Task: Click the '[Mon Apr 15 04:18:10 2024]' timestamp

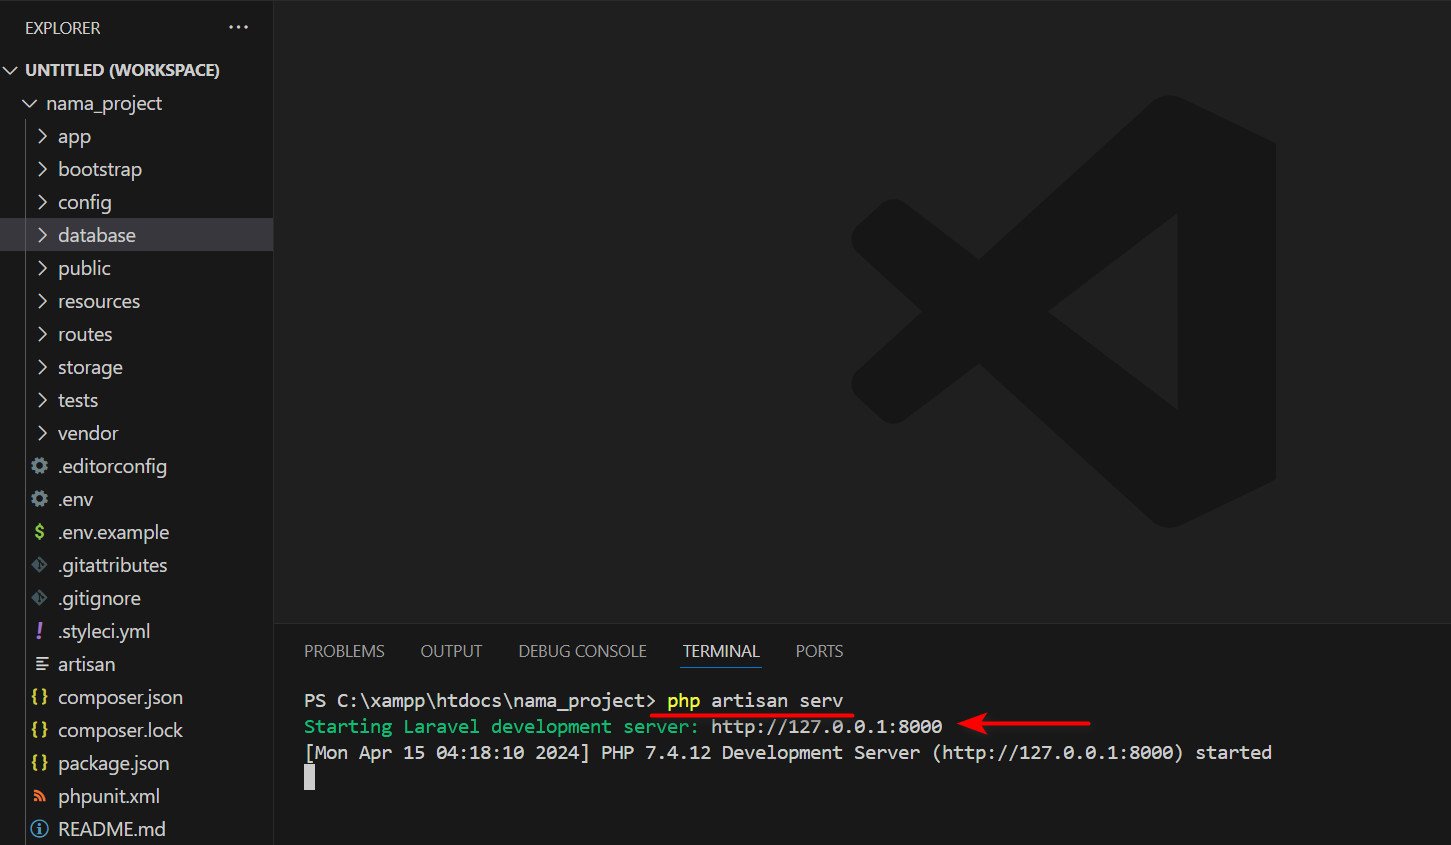Action: point(447,752)
